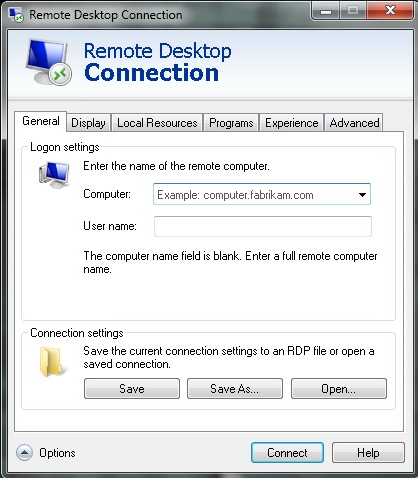The height and width of the screenshot is (478, 418).
Task: Click 'Save the current connection settings' description
Action: point(229,357)
